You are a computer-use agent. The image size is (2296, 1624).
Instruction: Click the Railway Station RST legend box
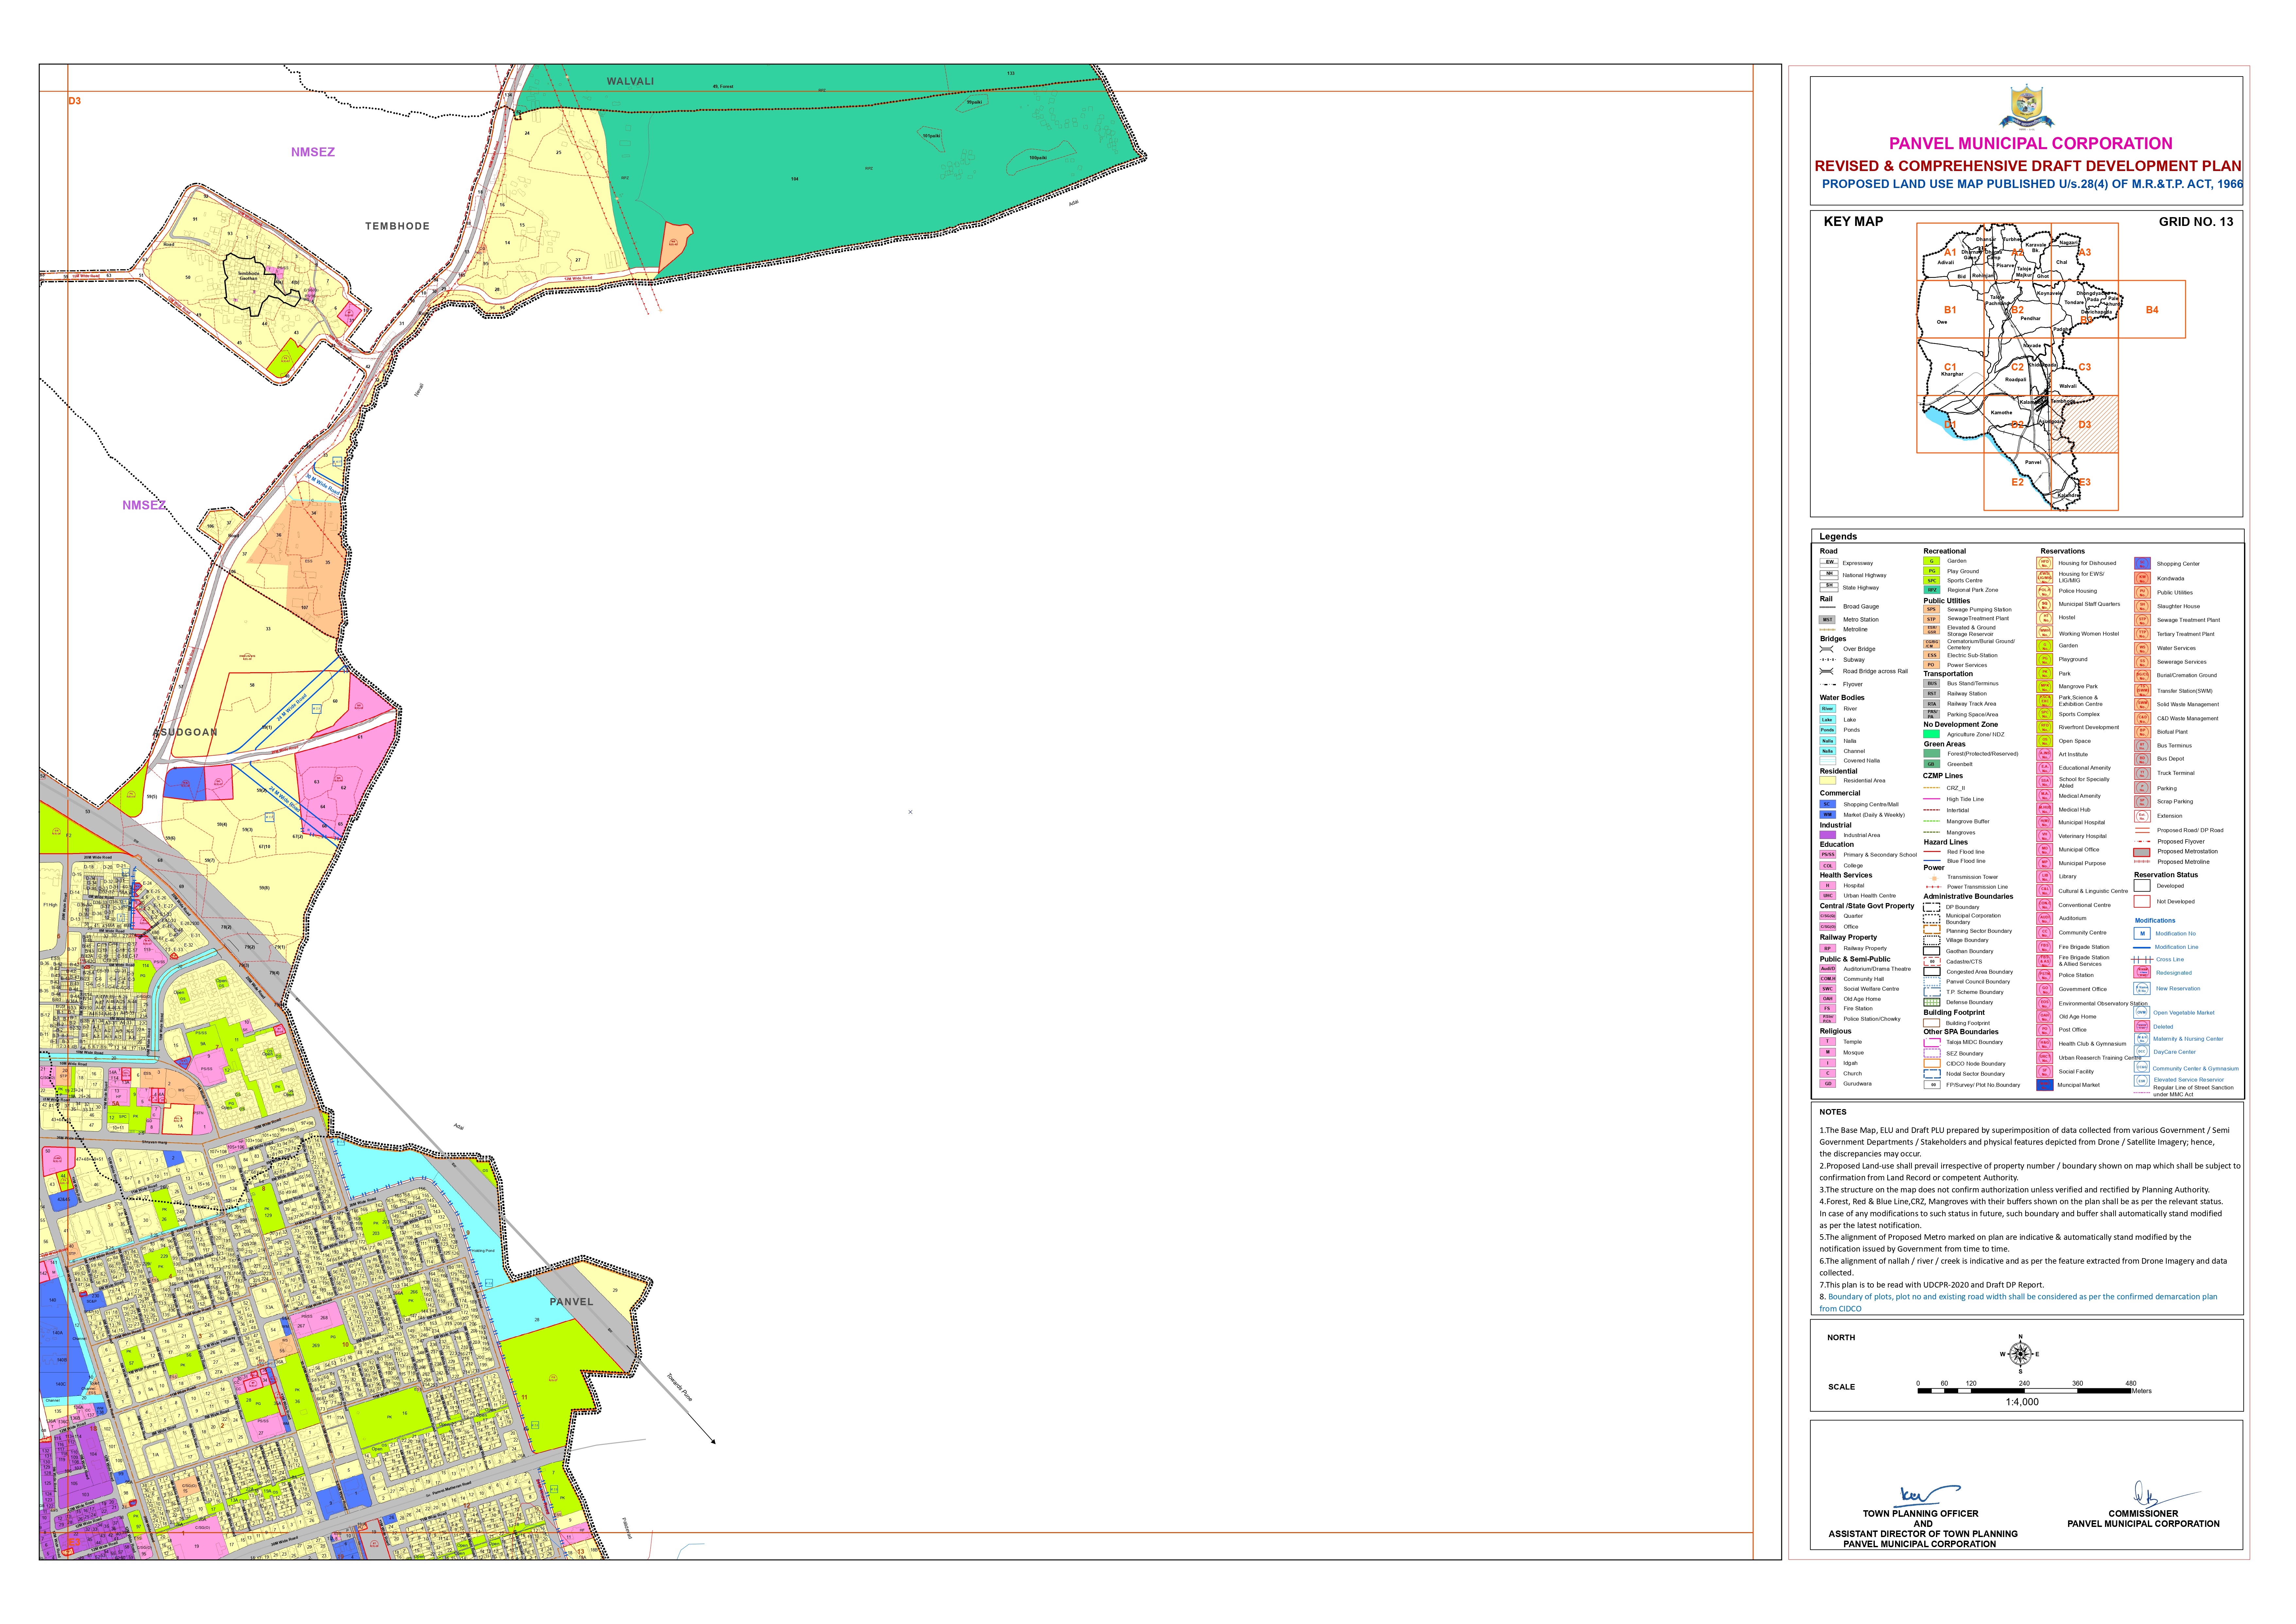pyautogui.click(x=1932, y=694)
